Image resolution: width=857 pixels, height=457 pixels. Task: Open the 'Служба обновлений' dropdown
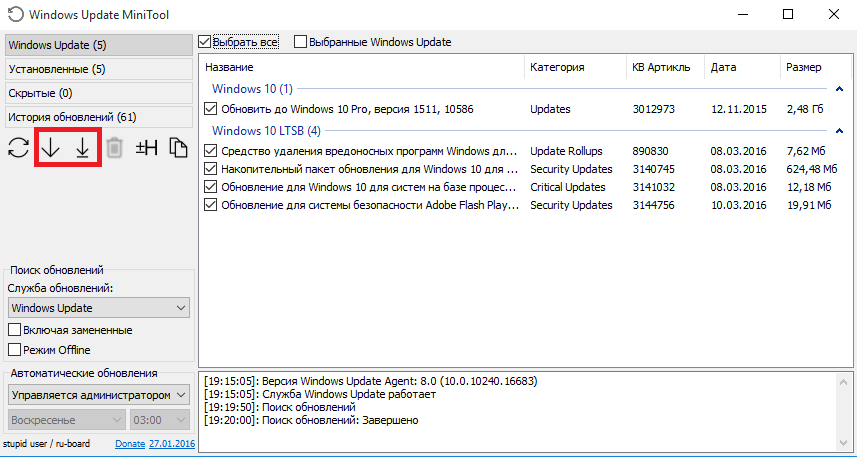coord(98,308)
